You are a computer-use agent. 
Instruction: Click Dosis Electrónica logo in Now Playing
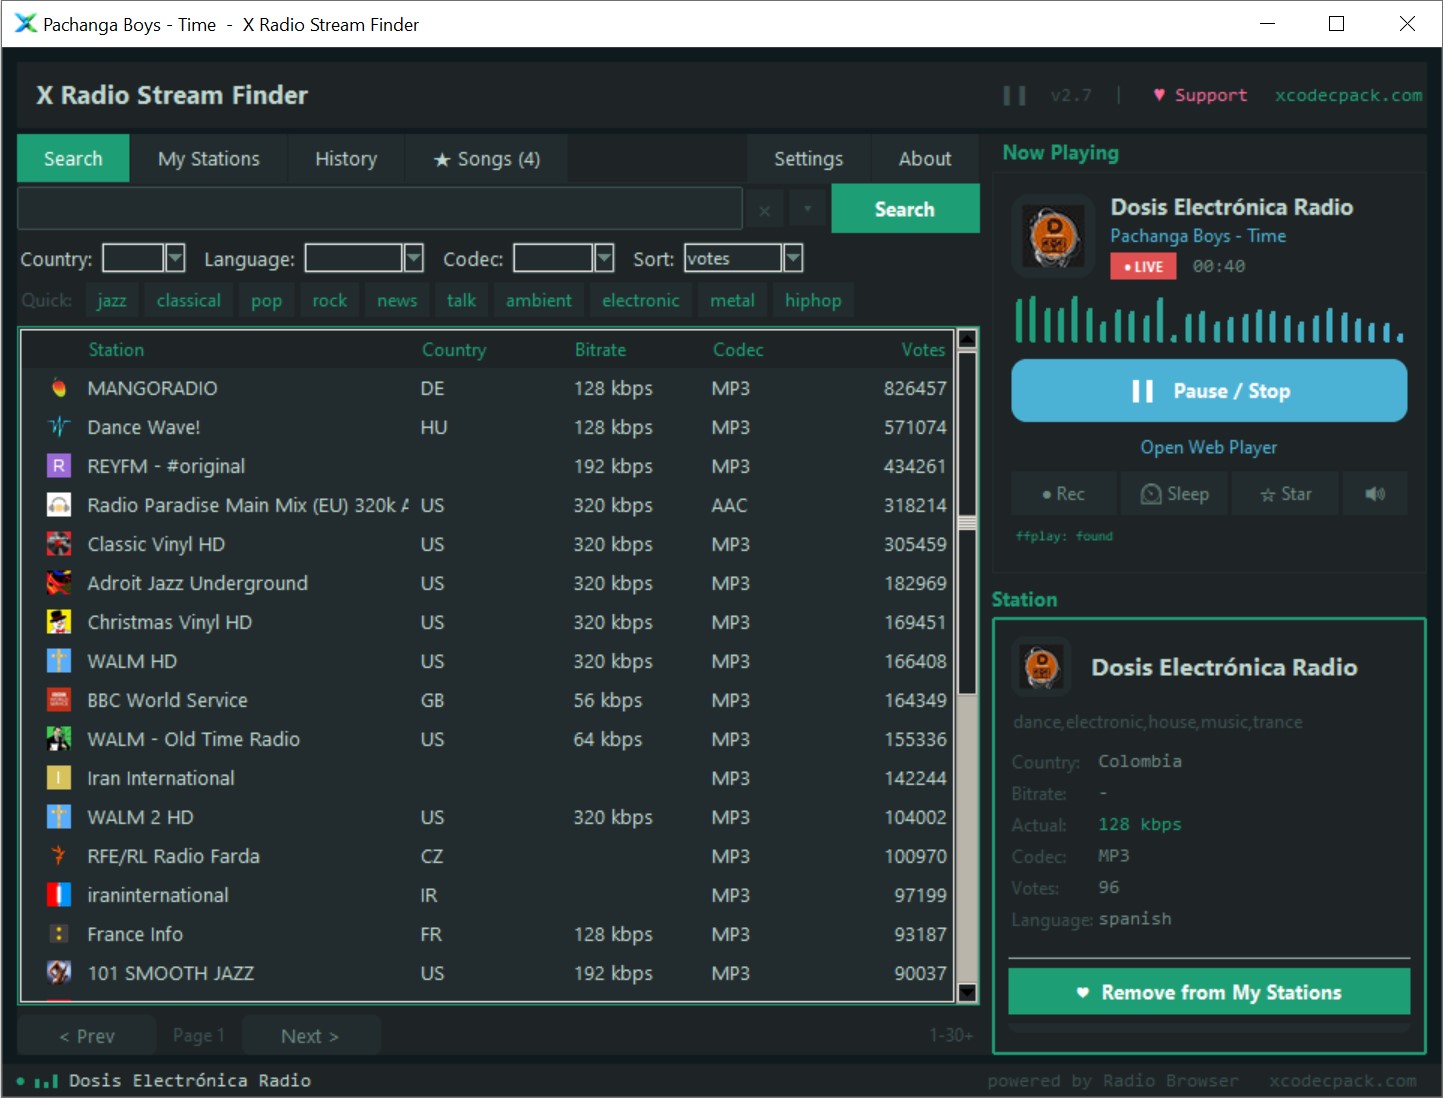(1054, 237)
